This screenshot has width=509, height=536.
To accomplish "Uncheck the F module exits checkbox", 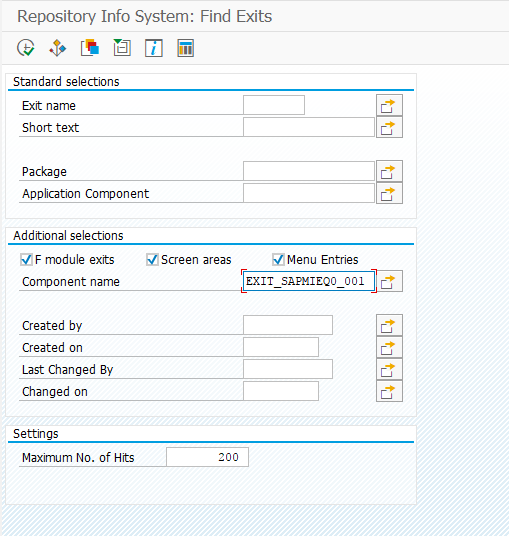I will (x=26, y=259).
